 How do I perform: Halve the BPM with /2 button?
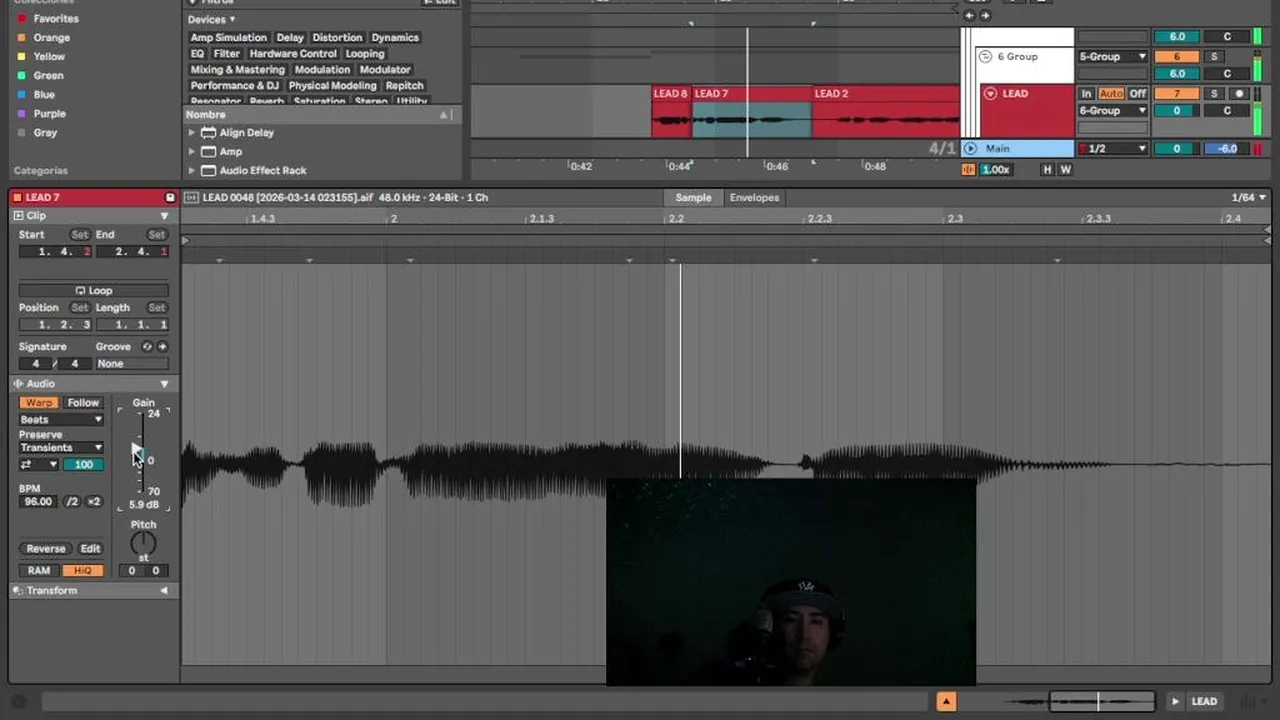tap(72, 501)
